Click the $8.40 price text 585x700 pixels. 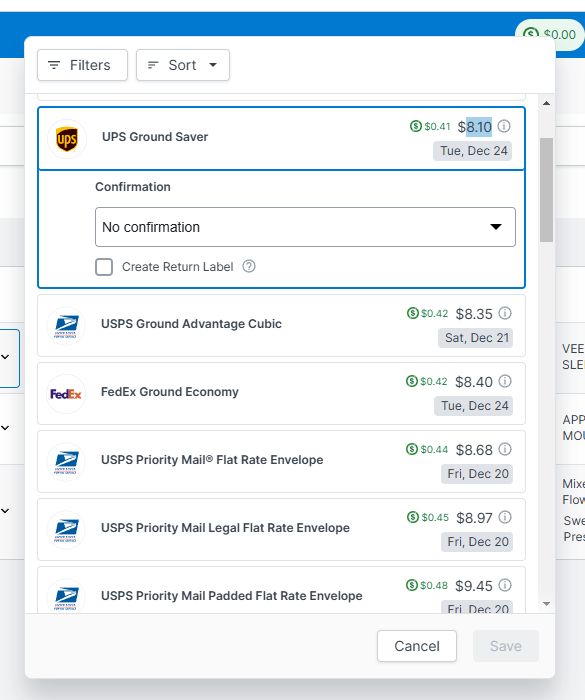[x=474, y=382]
